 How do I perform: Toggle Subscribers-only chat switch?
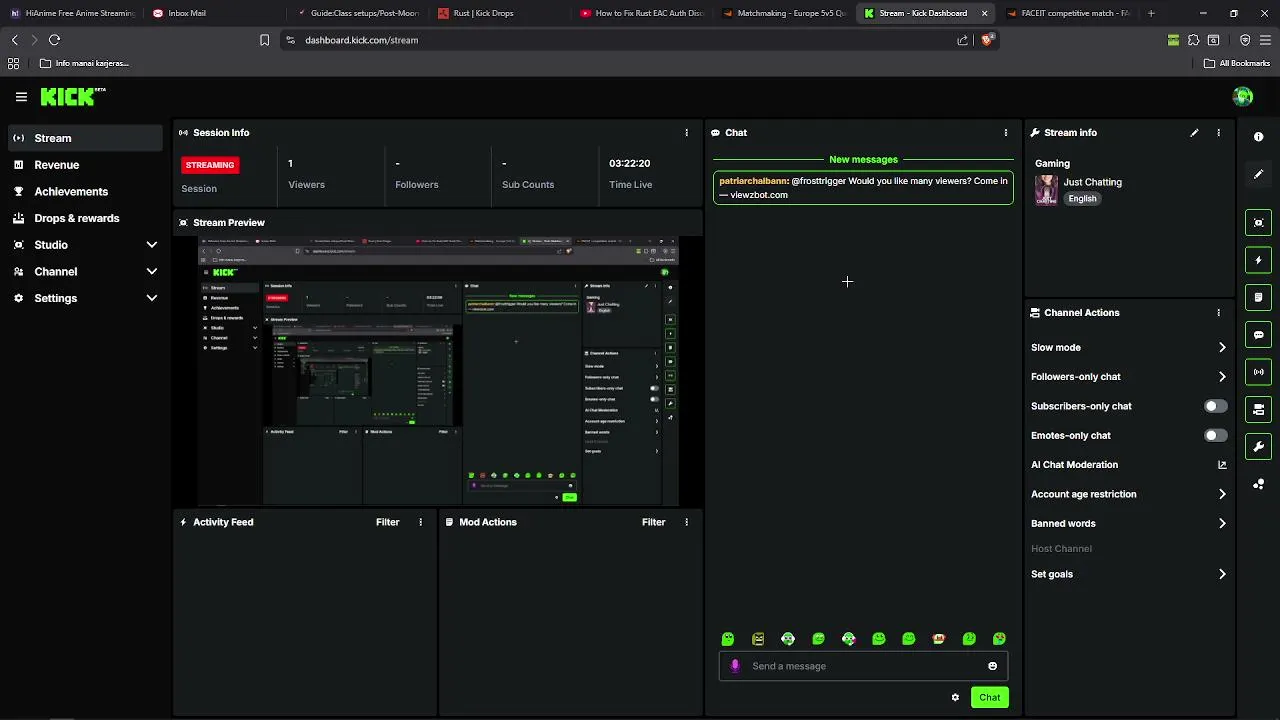tap(1215, 406)
